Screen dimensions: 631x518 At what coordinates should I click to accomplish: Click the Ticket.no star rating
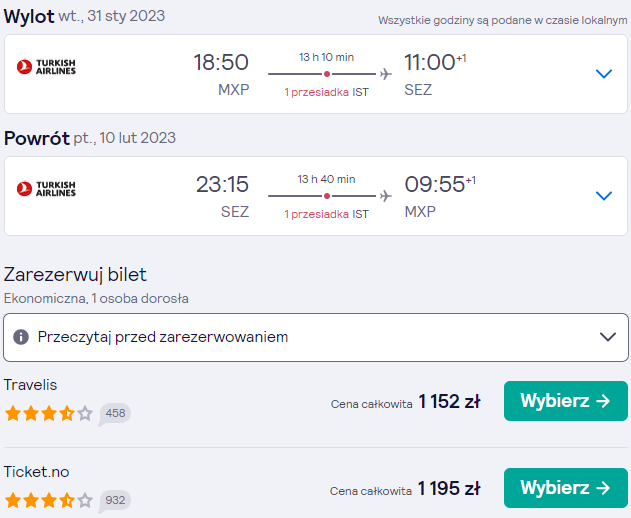pyautogui.click(x=49, y=500)
